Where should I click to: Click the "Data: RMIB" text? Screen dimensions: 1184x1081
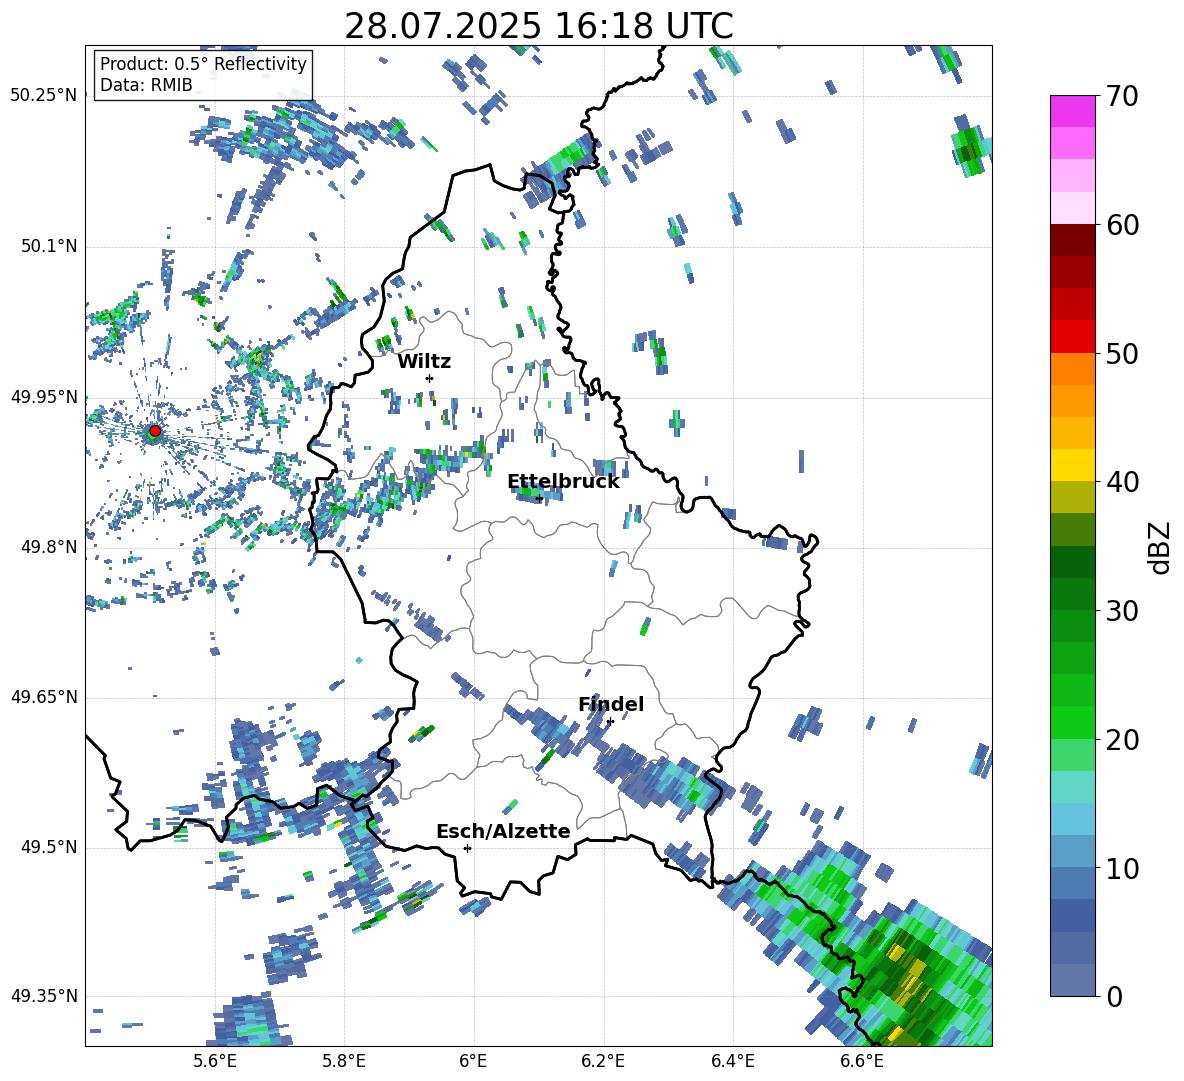(x=146, y=85)
